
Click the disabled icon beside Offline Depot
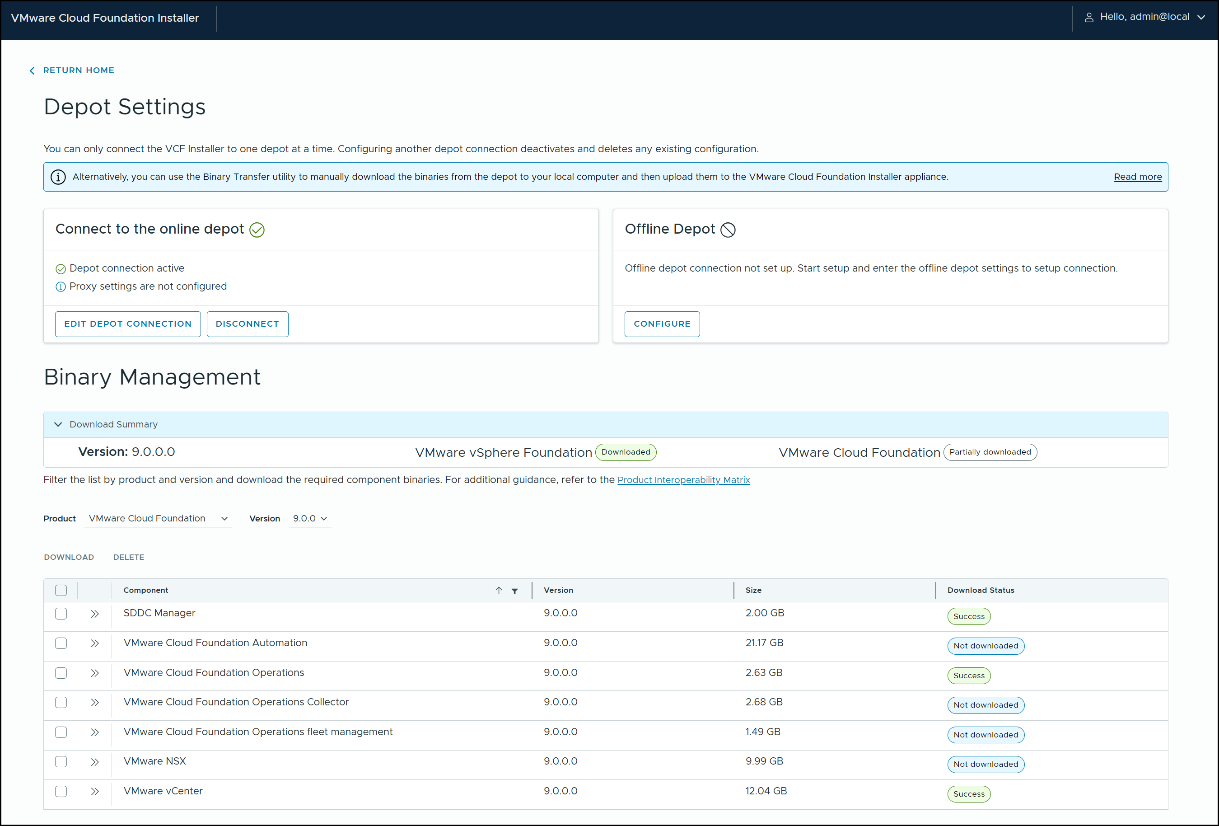(x=728, y=229)
